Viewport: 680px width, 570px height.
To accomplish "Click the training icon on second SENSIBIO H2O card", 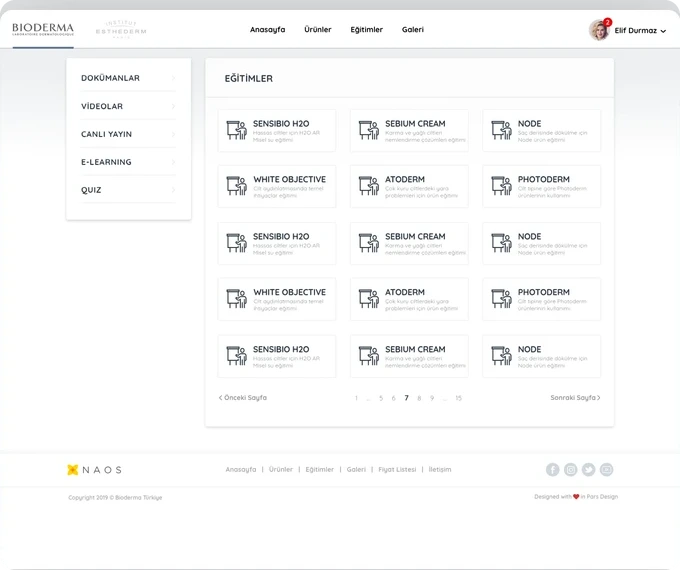I will coord(236,243).
